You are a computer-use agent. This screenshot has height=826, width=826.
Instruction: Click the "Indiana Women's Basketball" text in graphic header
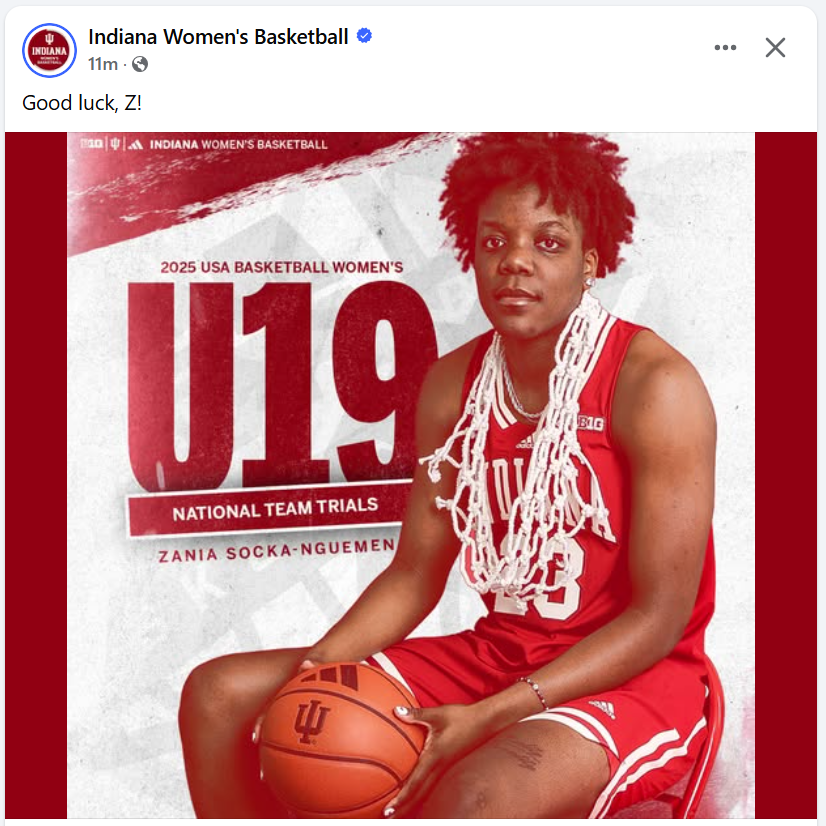click(239, 144)
